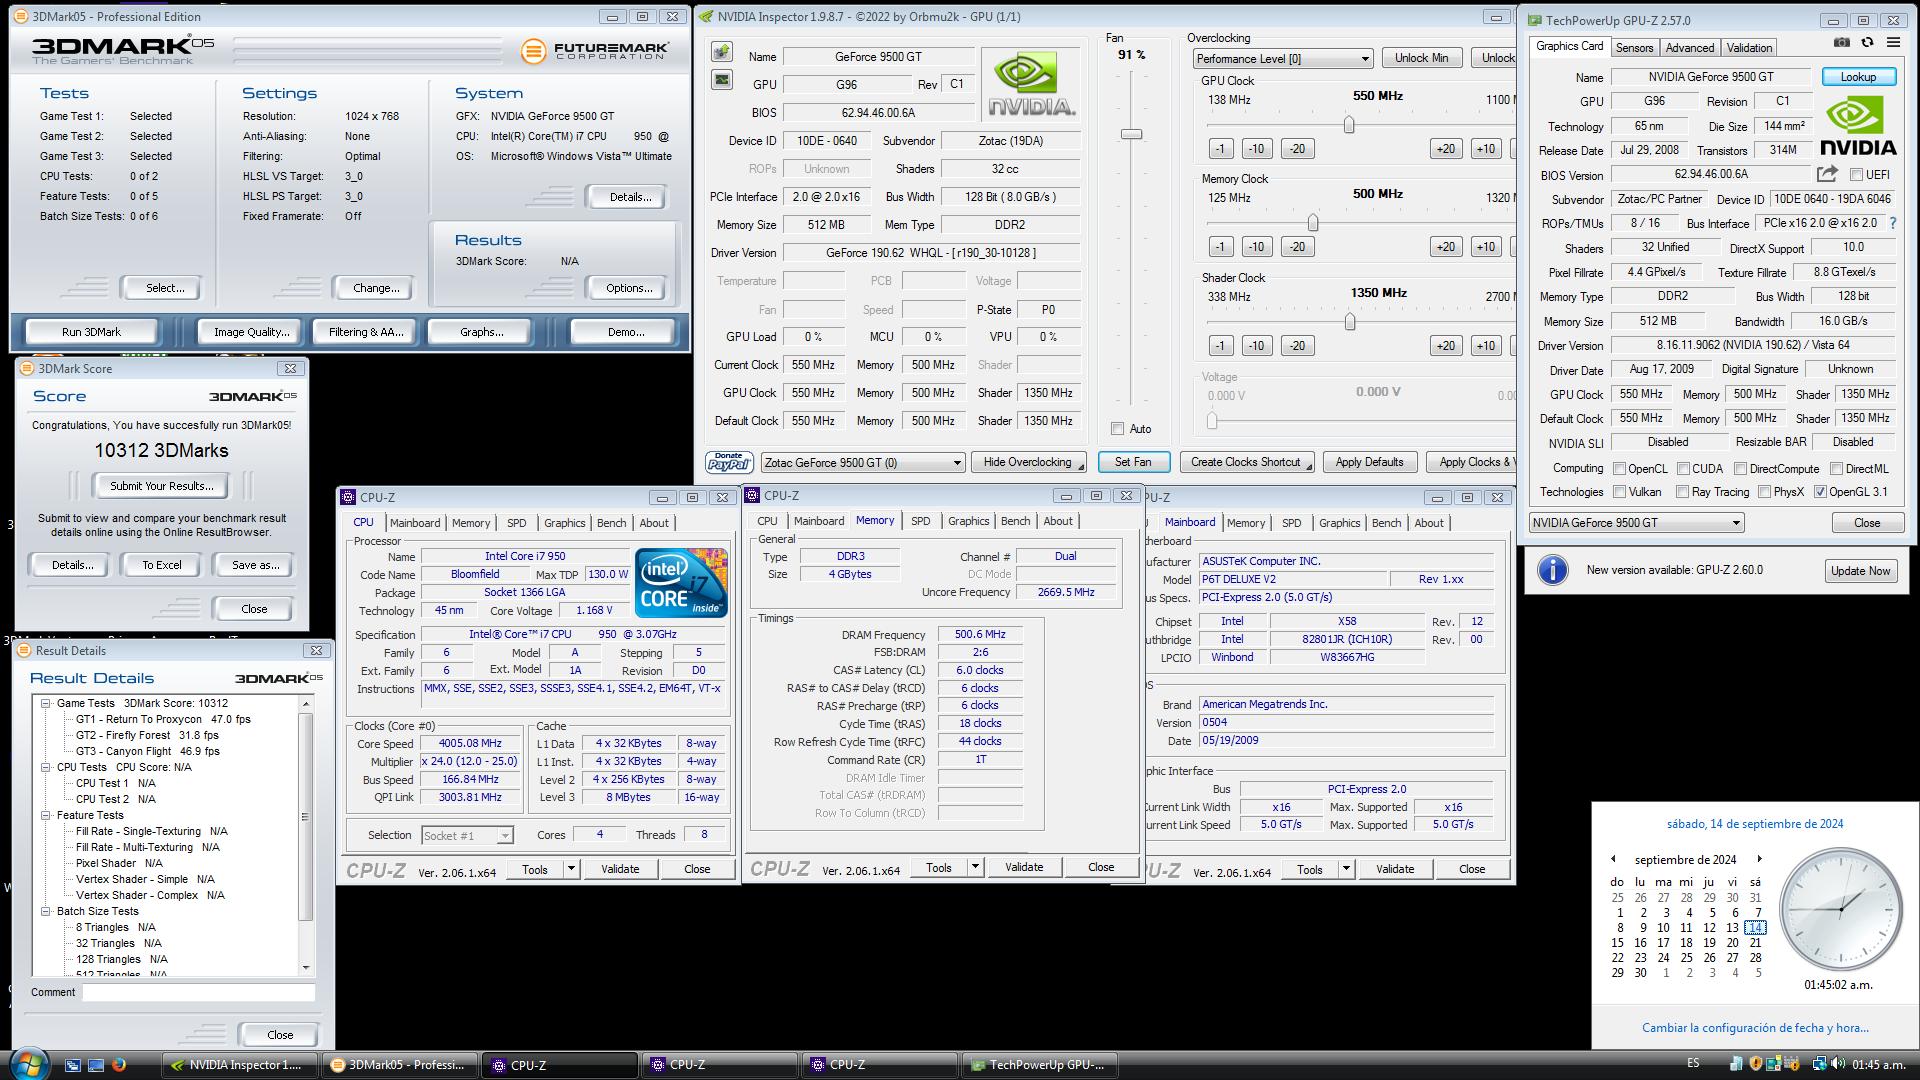Toggle Auto fan checkbox
1920x1080 pixels.
pos(1117,429)
